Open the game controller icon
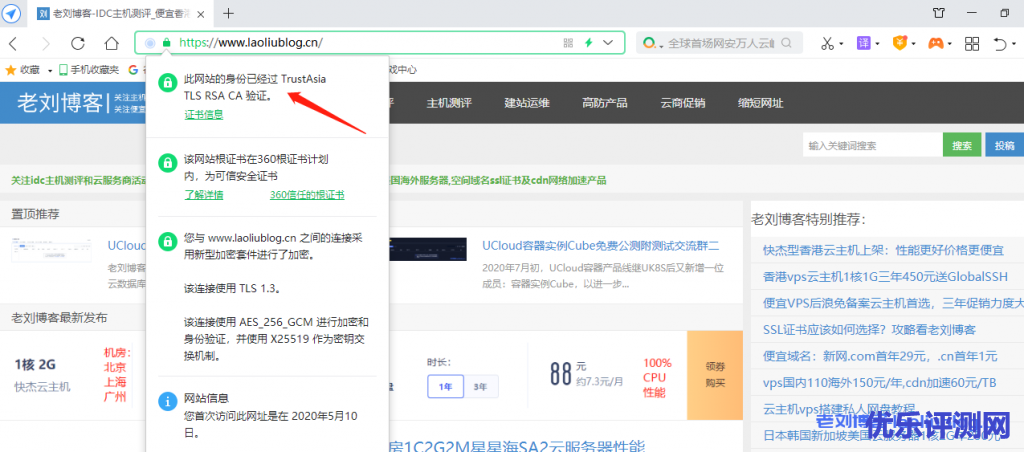Viewport: 1024px width, 452px height. tap(935, 44)
